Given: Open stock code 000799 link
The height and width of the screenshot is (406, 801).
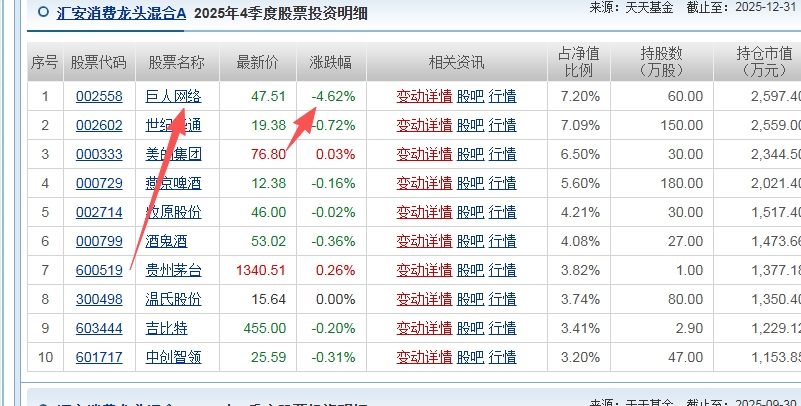Looking at the screenshot, I should 99,241.
